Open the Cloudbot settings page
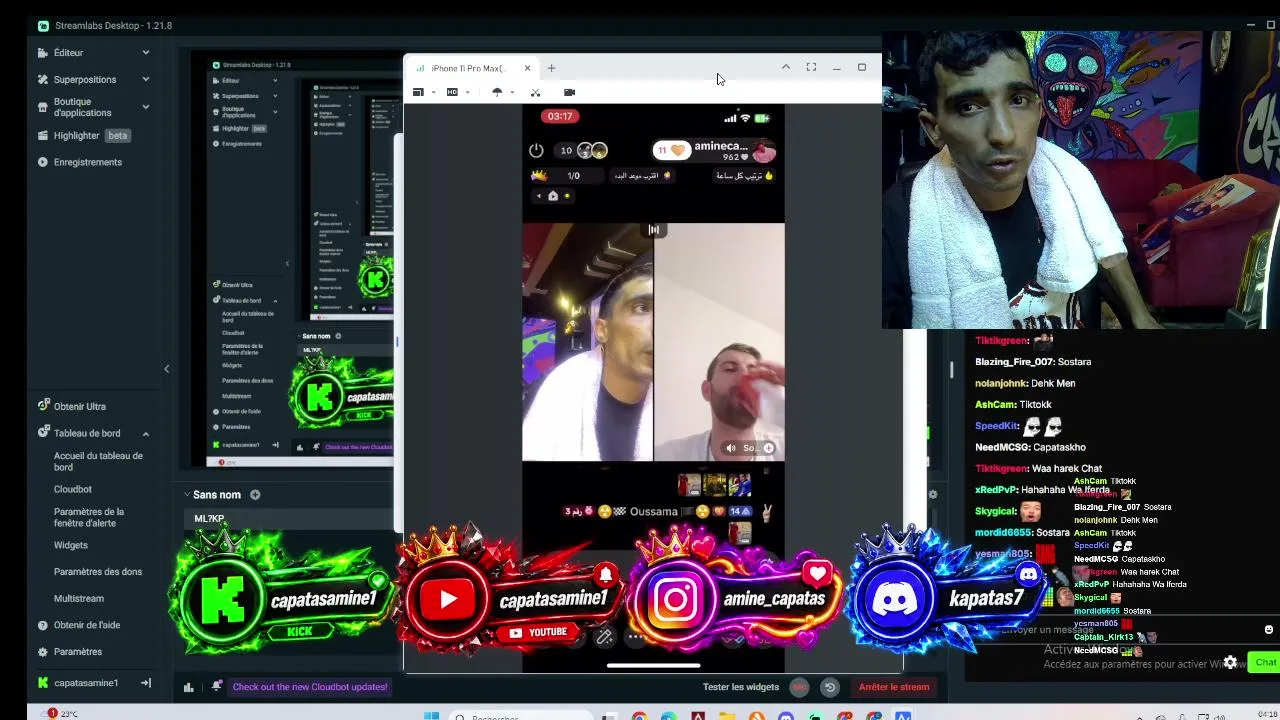 tap(73, 489)
